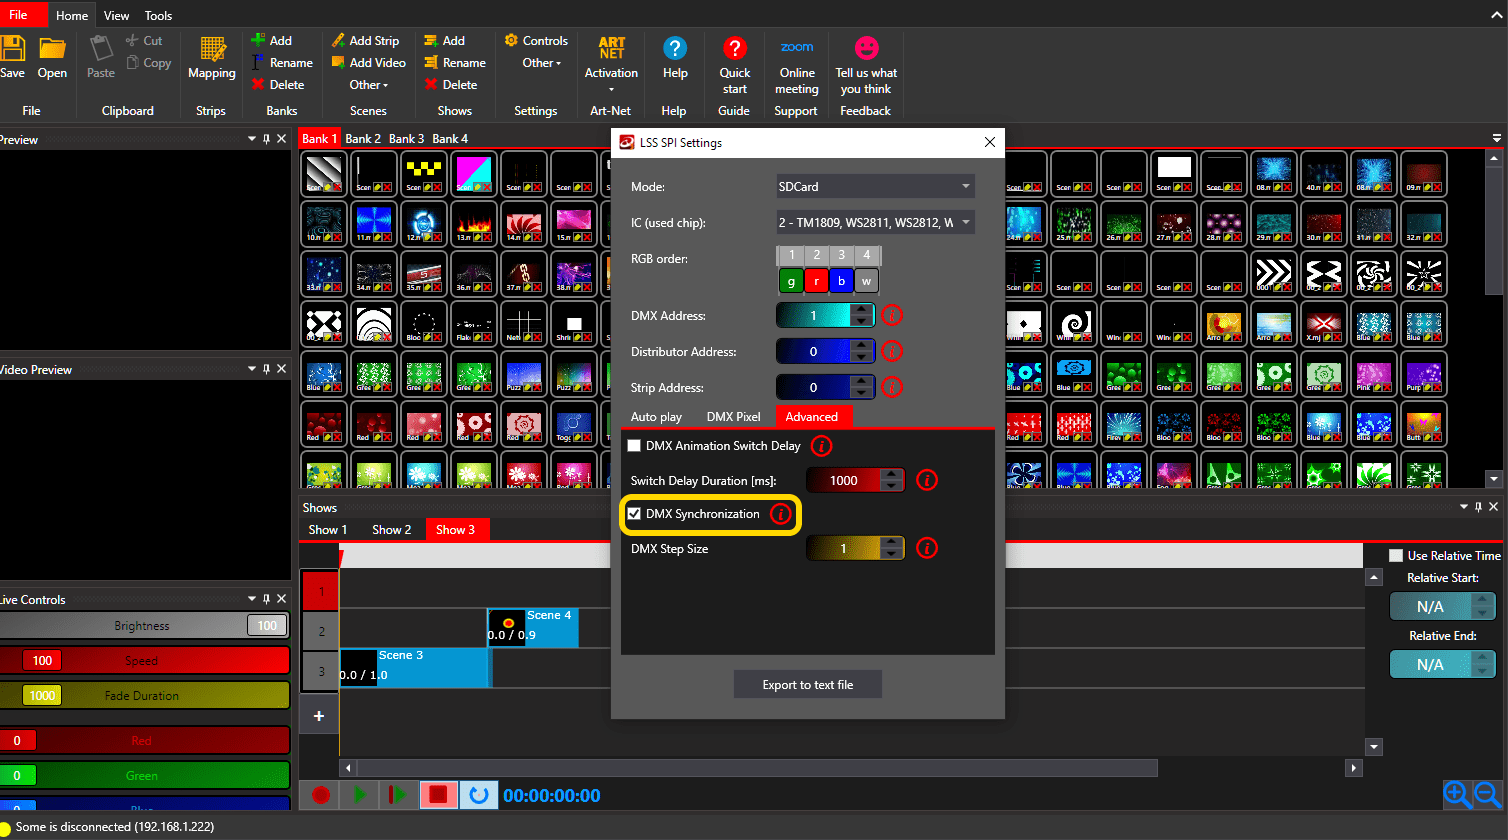Image resolution: width=1508 pixels, height=840 pixels.
Task: Toggle white channel in RGB order
Action: click(x=866, y=281)
